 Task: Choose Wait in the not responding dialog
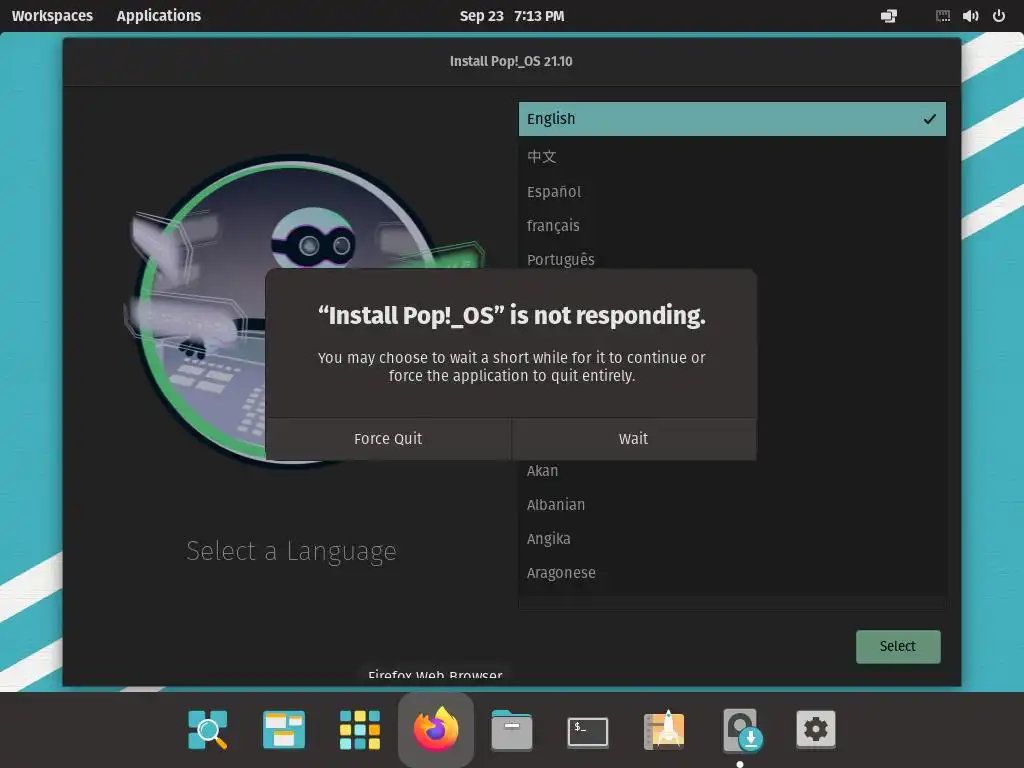coord(633,439)
